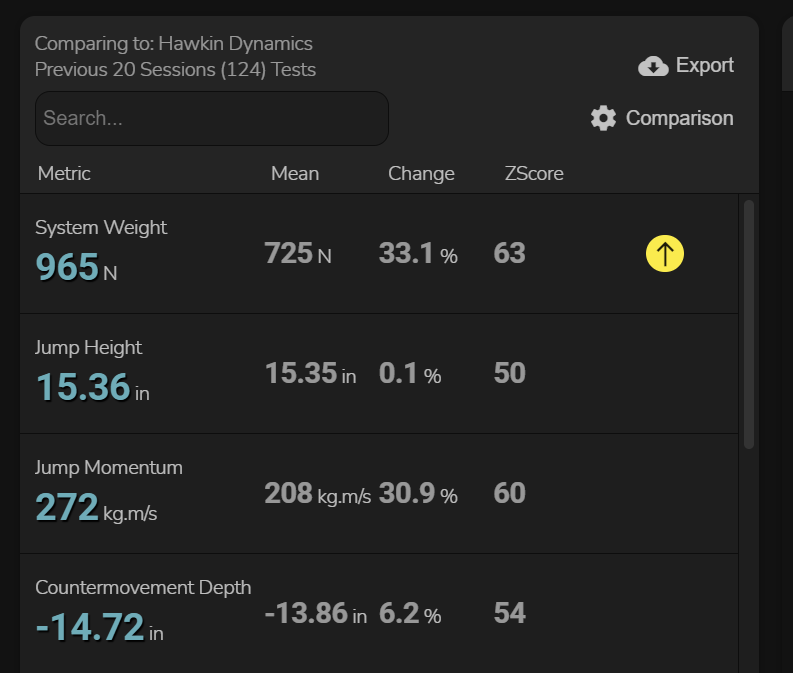Sort by the Metric column header
Screen dimensions: 793x673
(64, 173)
